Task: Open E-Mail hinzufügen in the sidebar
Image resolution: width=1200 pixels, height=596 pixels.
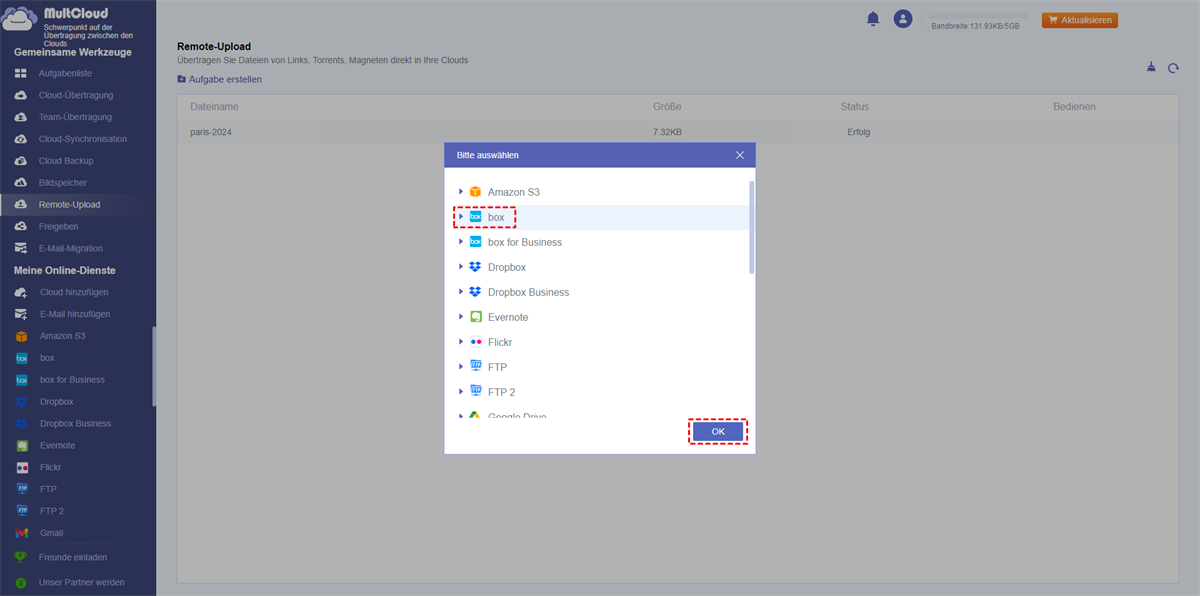Action: click(x=76, y=314)
